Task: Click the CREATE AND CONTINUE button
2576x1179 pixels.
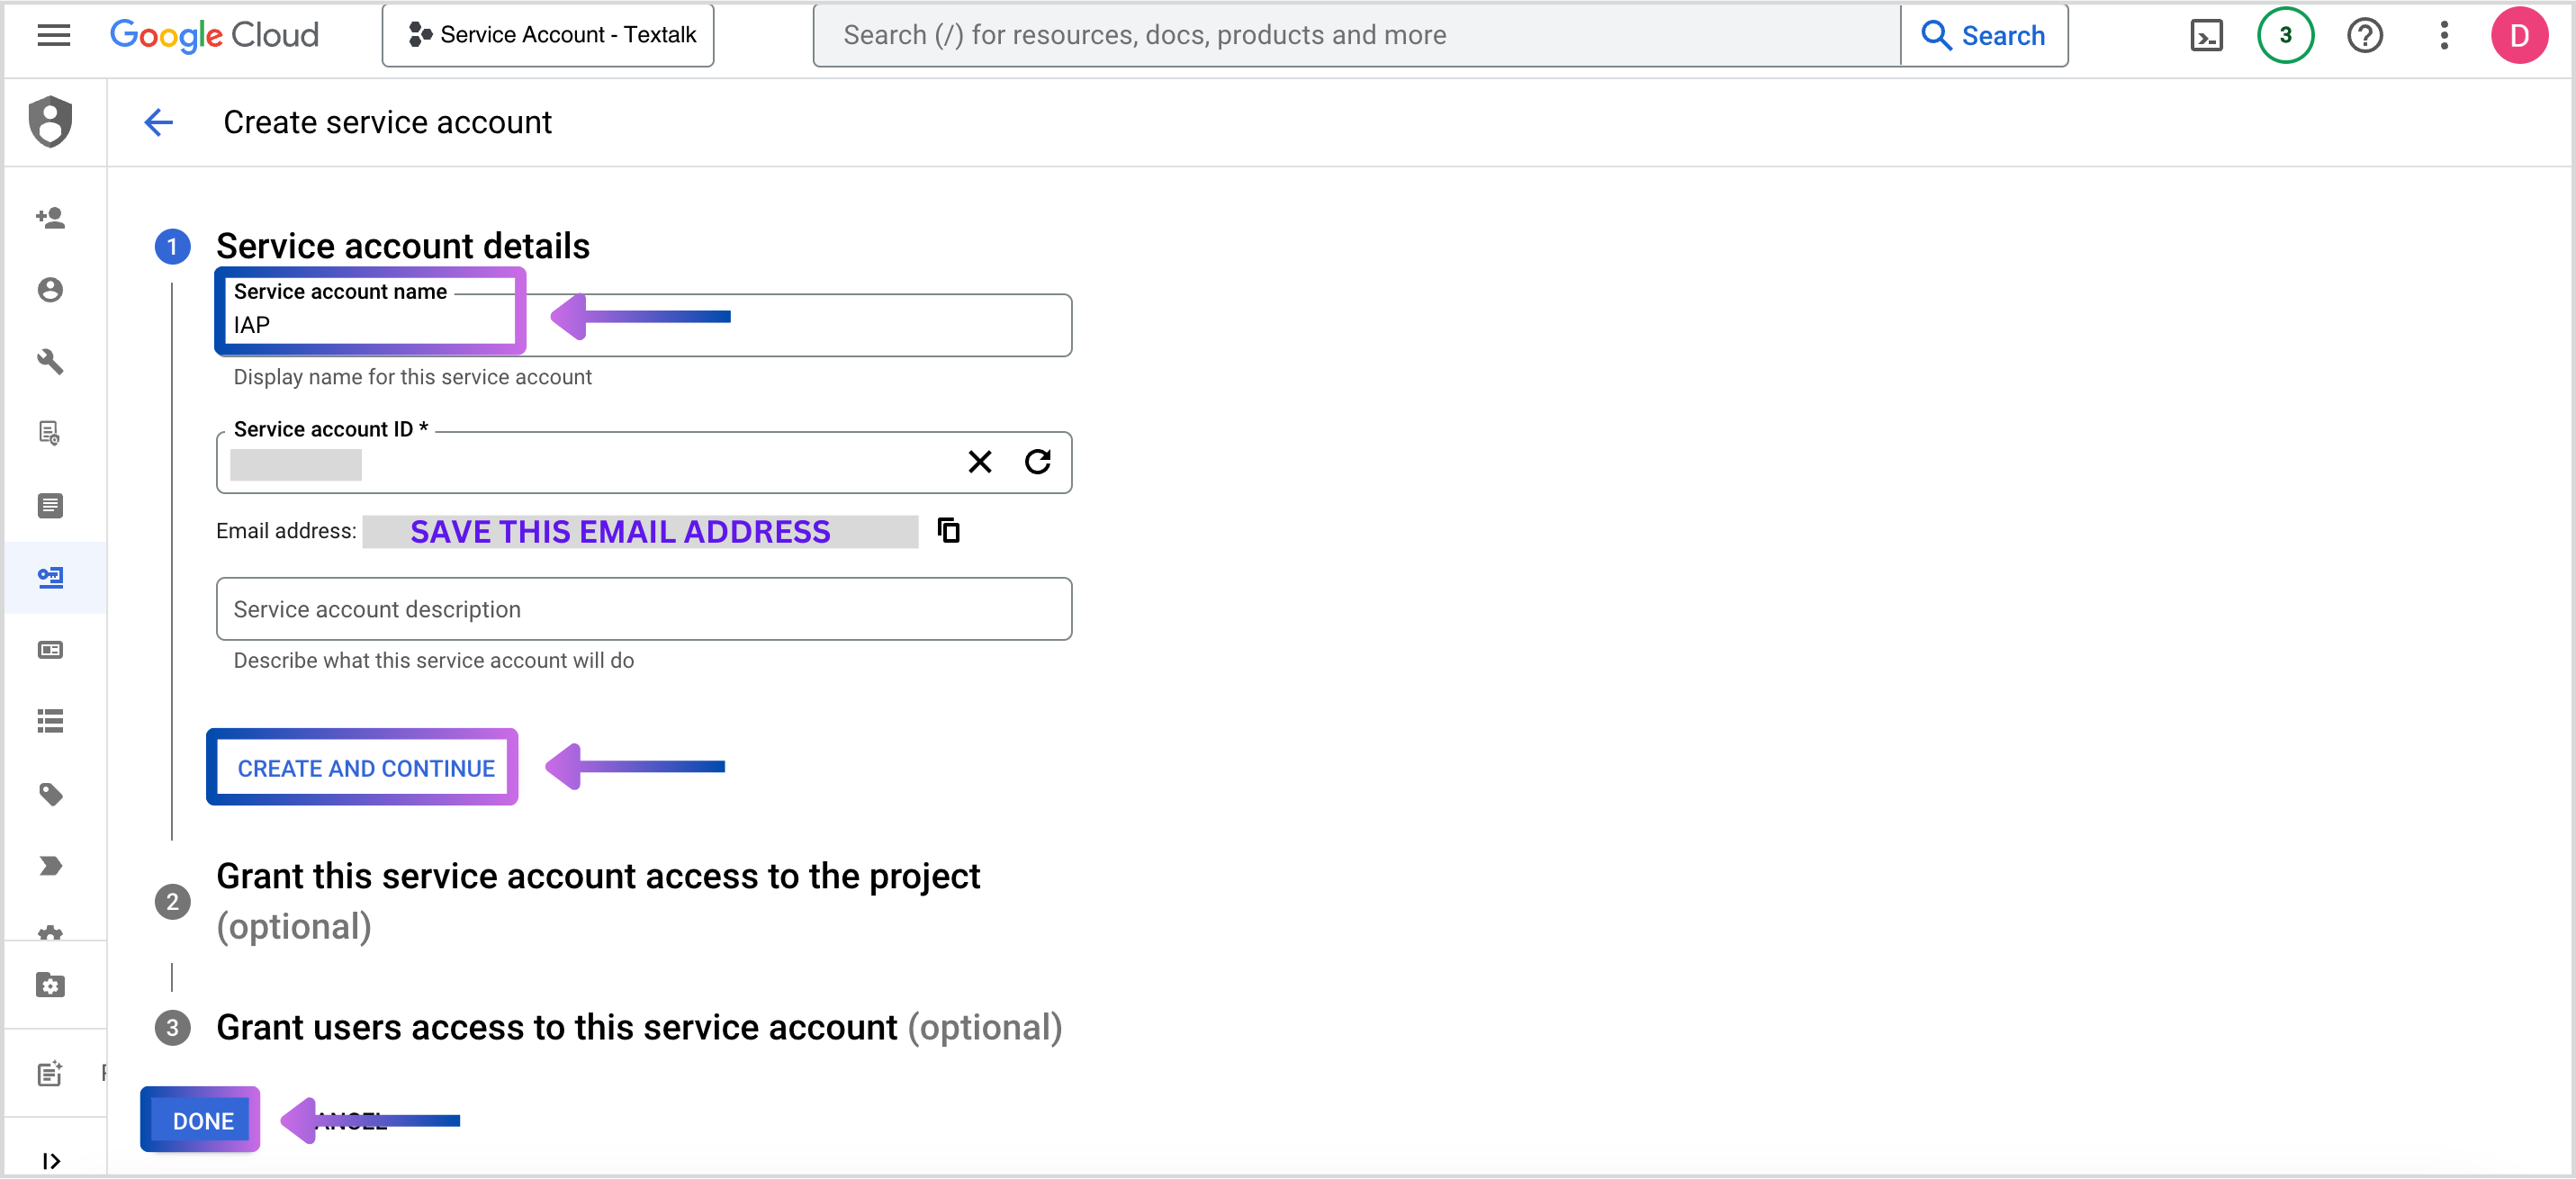Action: point(365,768)
